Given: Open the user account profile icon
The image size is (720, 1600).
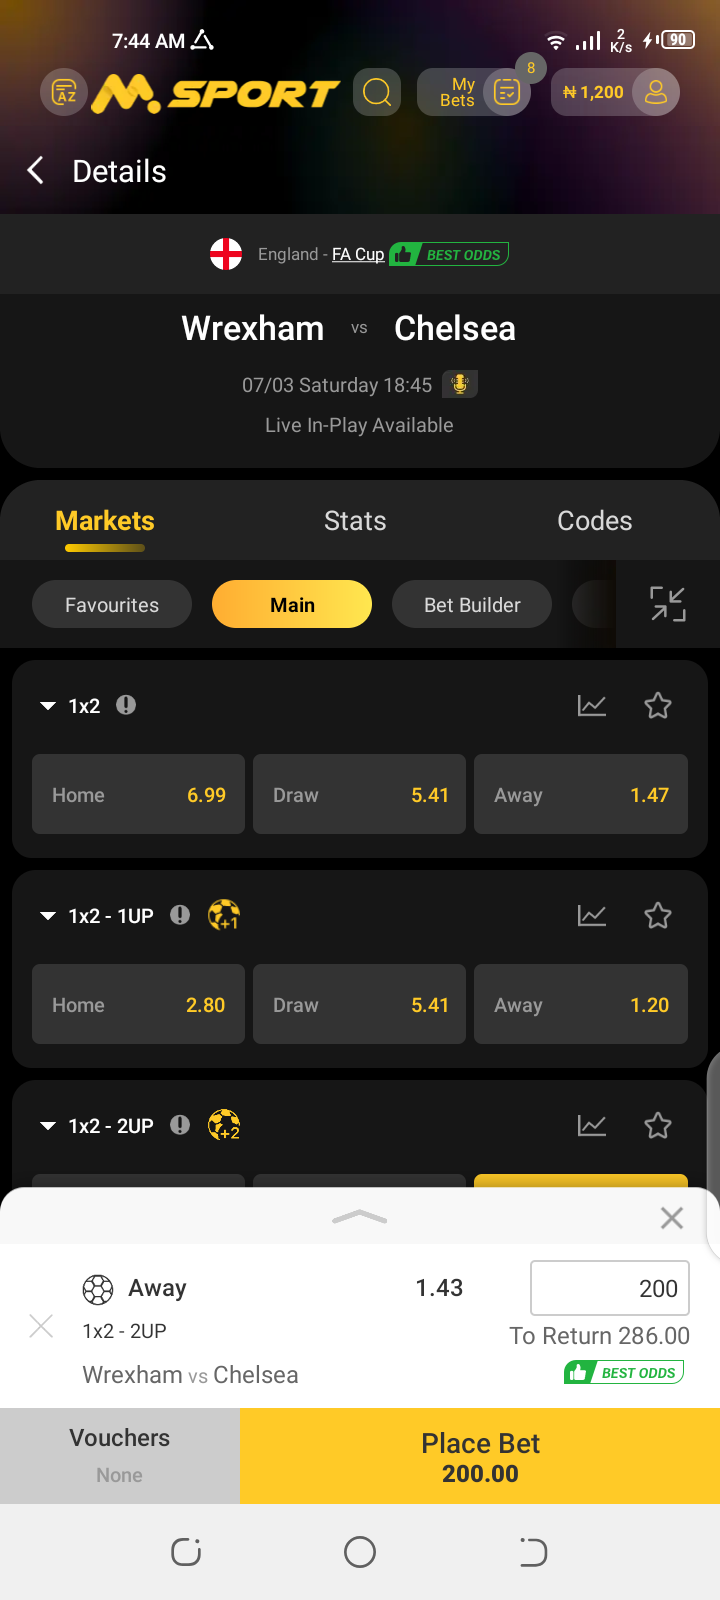Looking at the screenshot, I should pyautogui.click(x=656, y=93).
